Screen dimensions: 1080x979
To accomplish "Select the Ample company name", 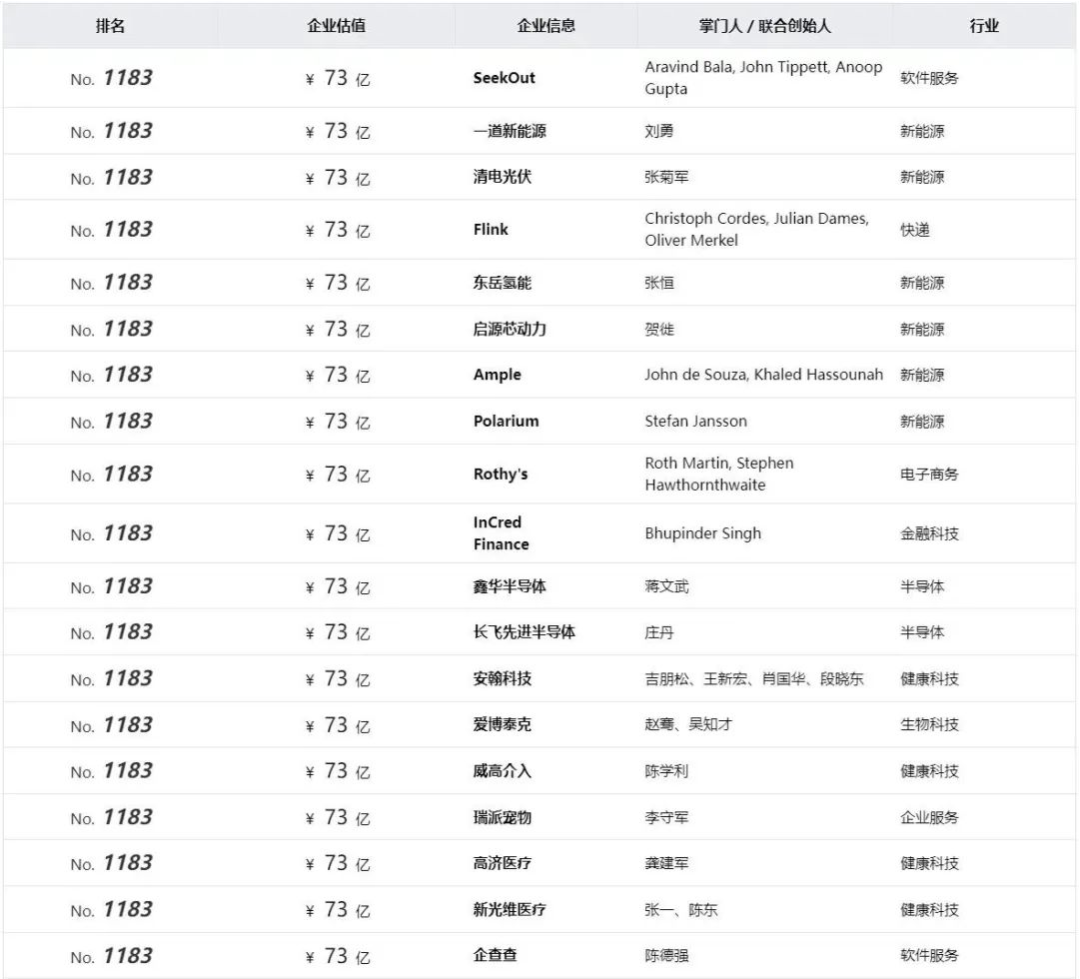I will pos(497,375).
